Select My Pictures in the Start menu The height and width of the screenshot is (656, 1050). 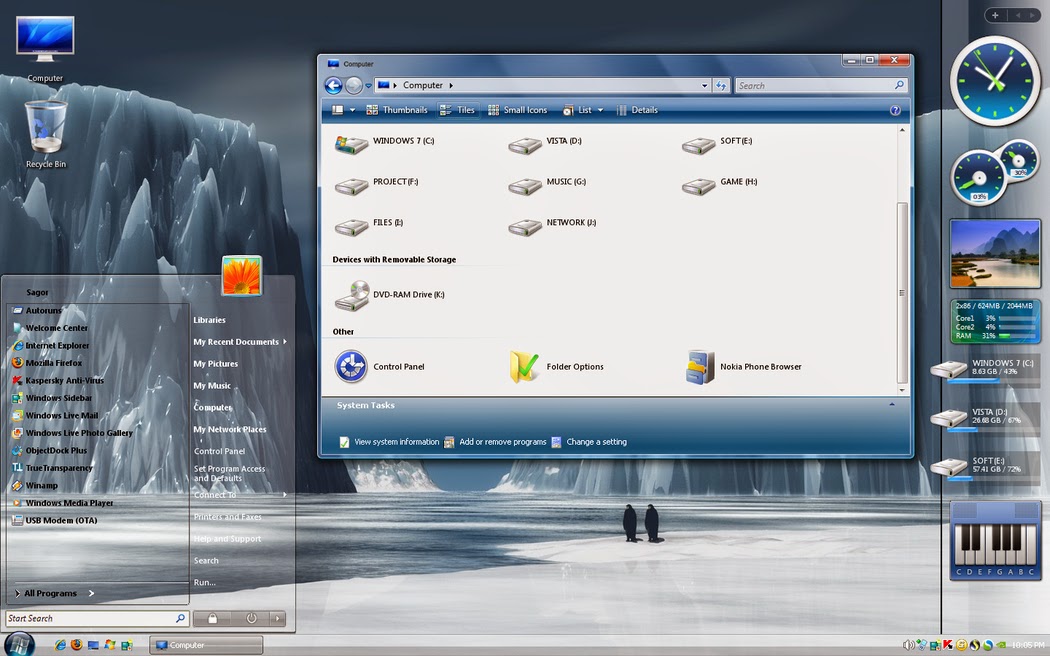tap(214, 363)
